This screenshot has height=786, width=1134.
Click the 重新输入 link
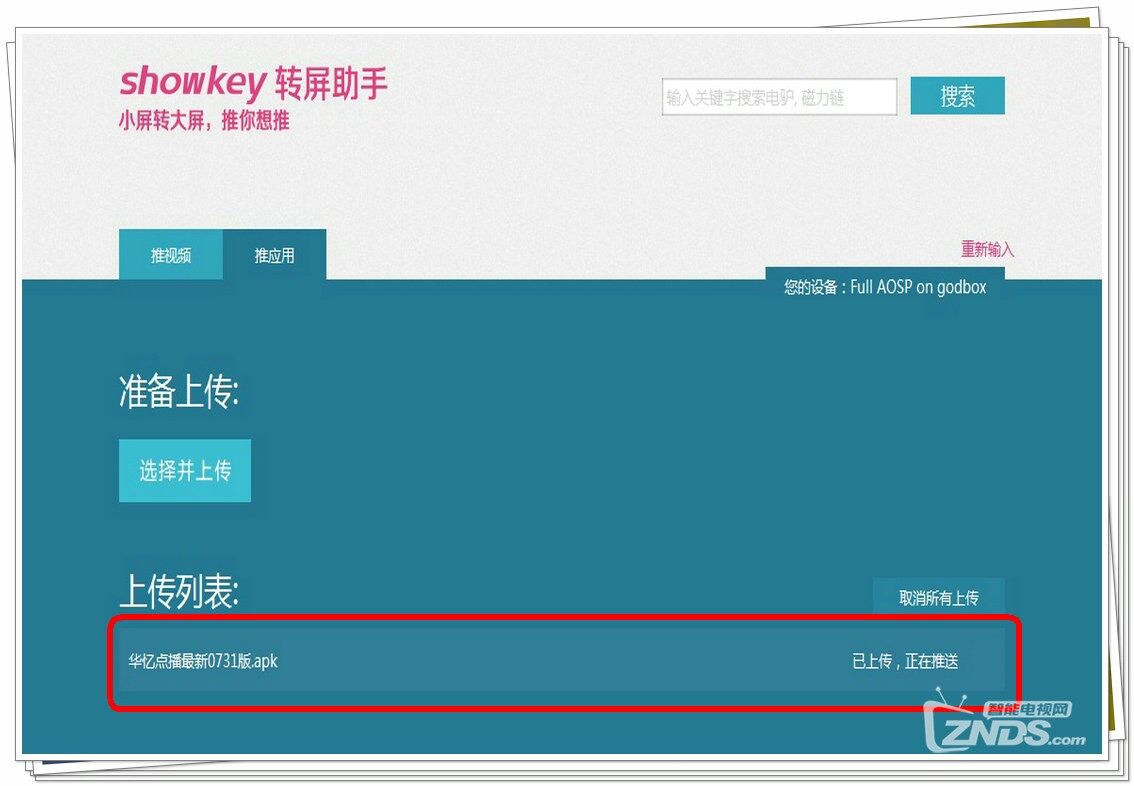(987, 249)
